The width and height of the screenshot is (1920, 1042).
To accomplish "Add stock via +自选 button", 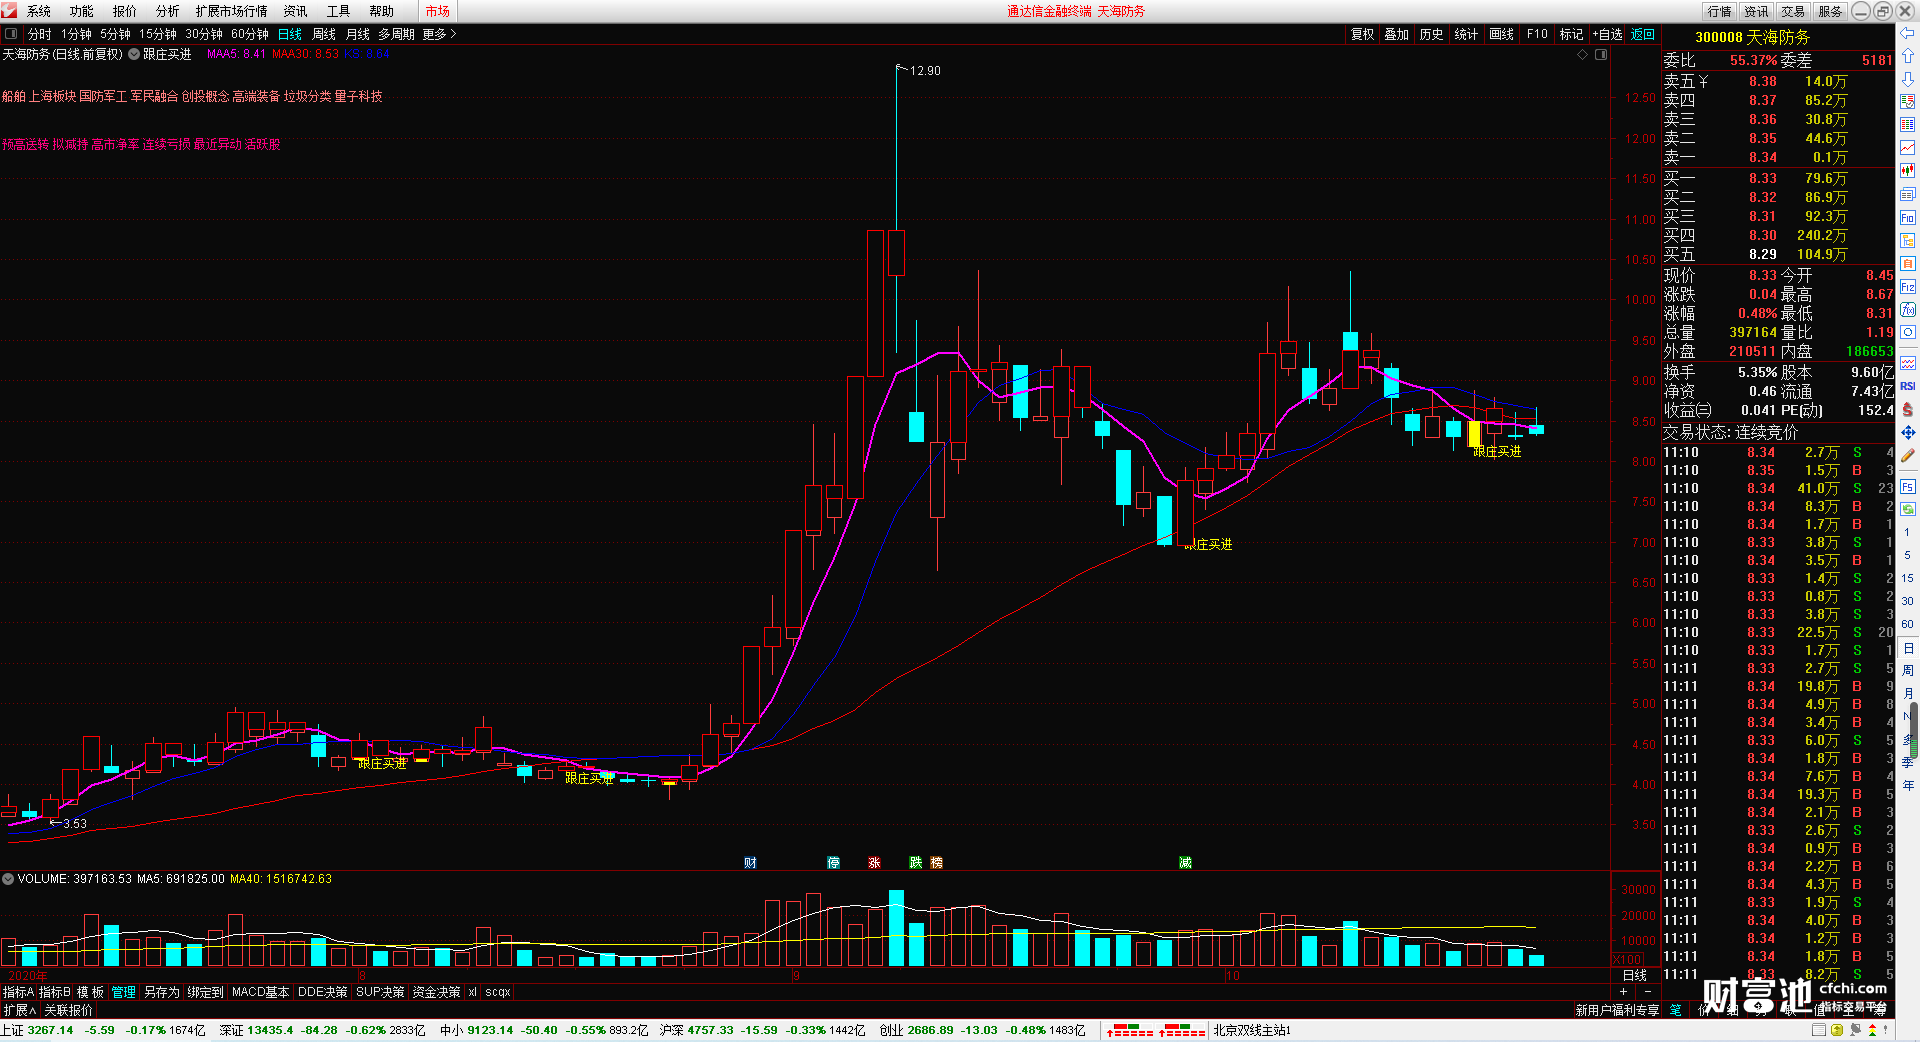I will coord(1607,34).
